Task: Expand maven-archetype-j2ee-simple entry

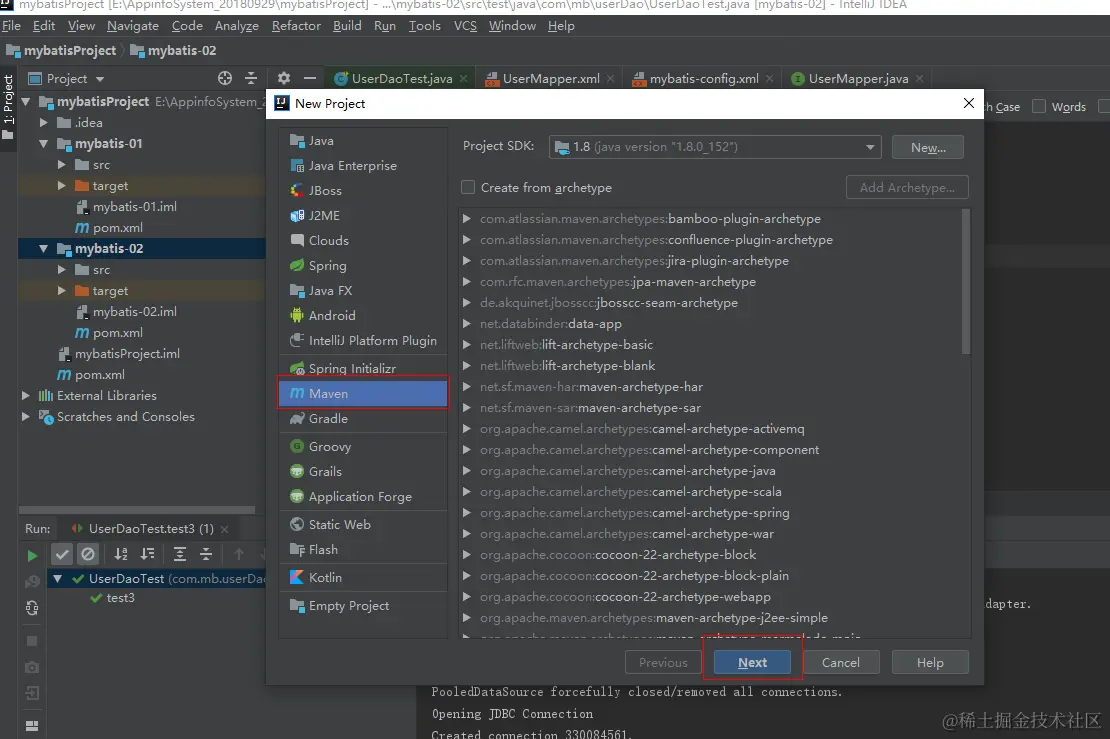Action: (x=467, y=617)
